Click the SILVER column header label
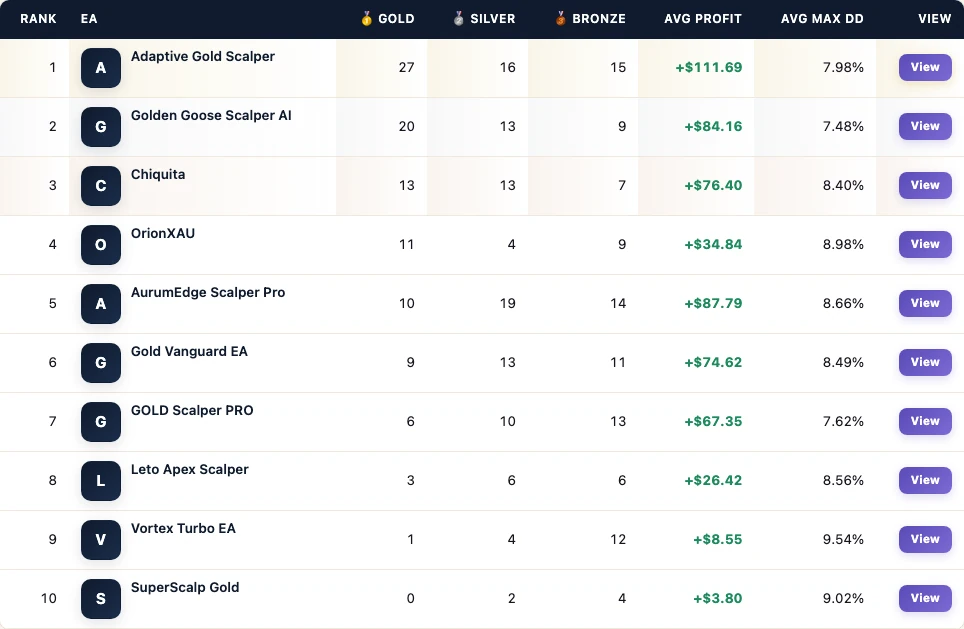Image resolution: width=964 pixels, height=629 pixels. 492,19
